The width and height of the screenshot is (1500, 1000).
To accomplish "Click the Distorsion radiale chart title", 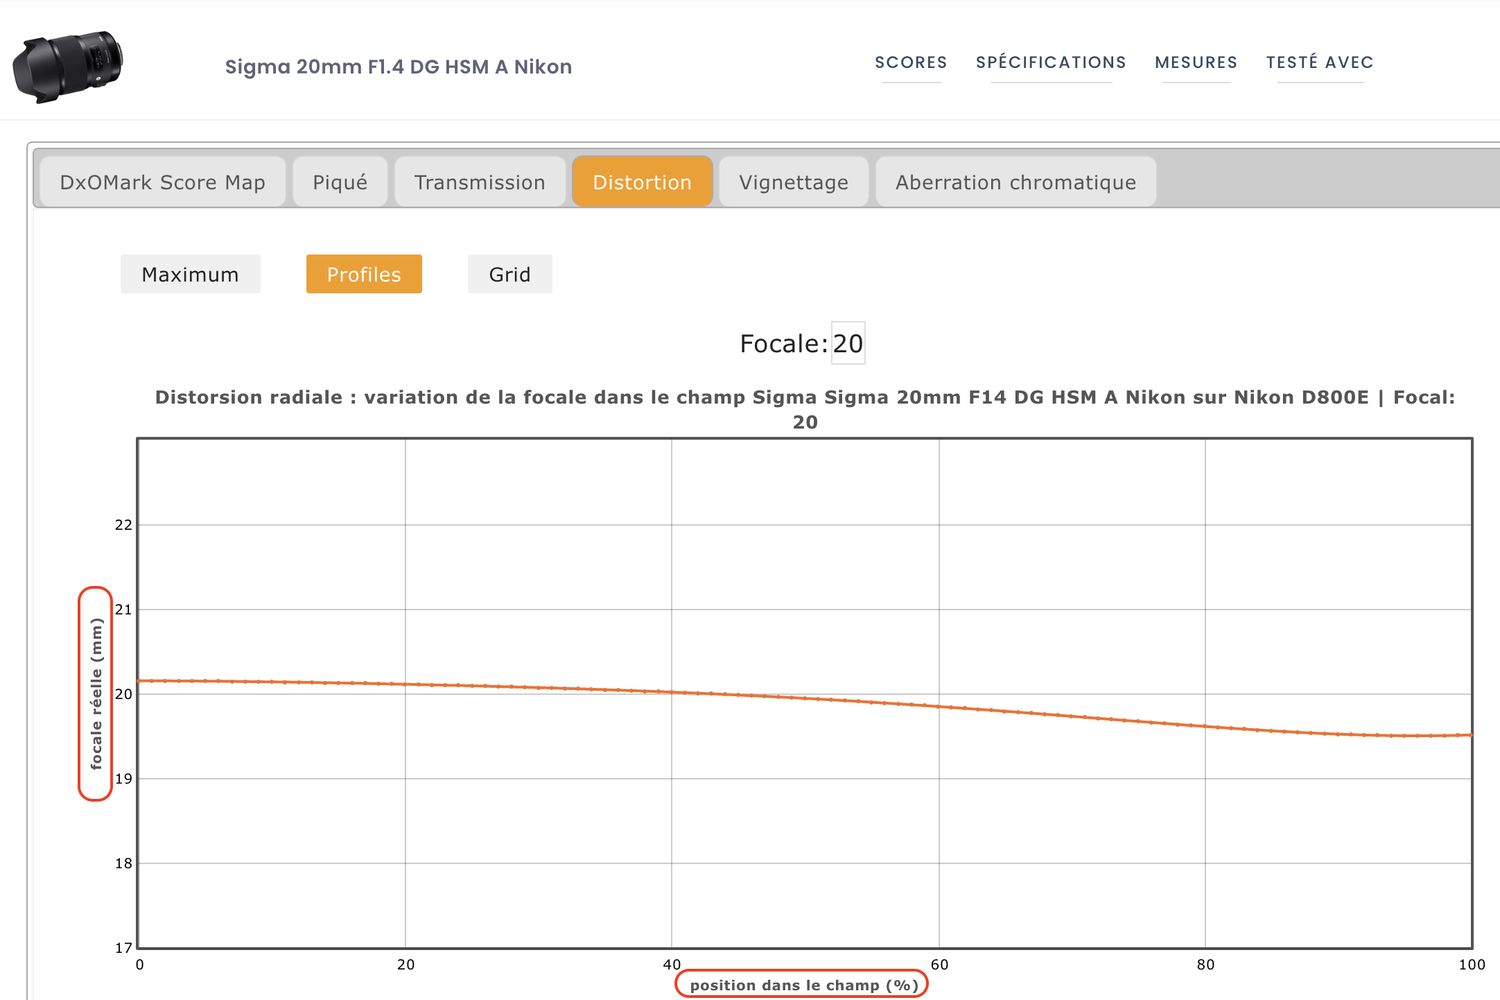I will click(x=805, y=409).
